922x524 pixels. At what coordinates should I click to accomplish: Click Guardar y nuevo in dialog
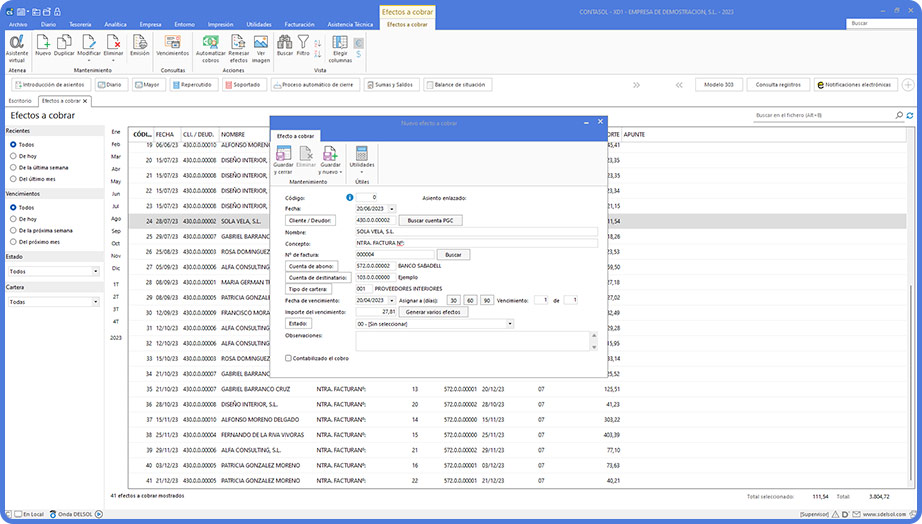pos(330,160)
